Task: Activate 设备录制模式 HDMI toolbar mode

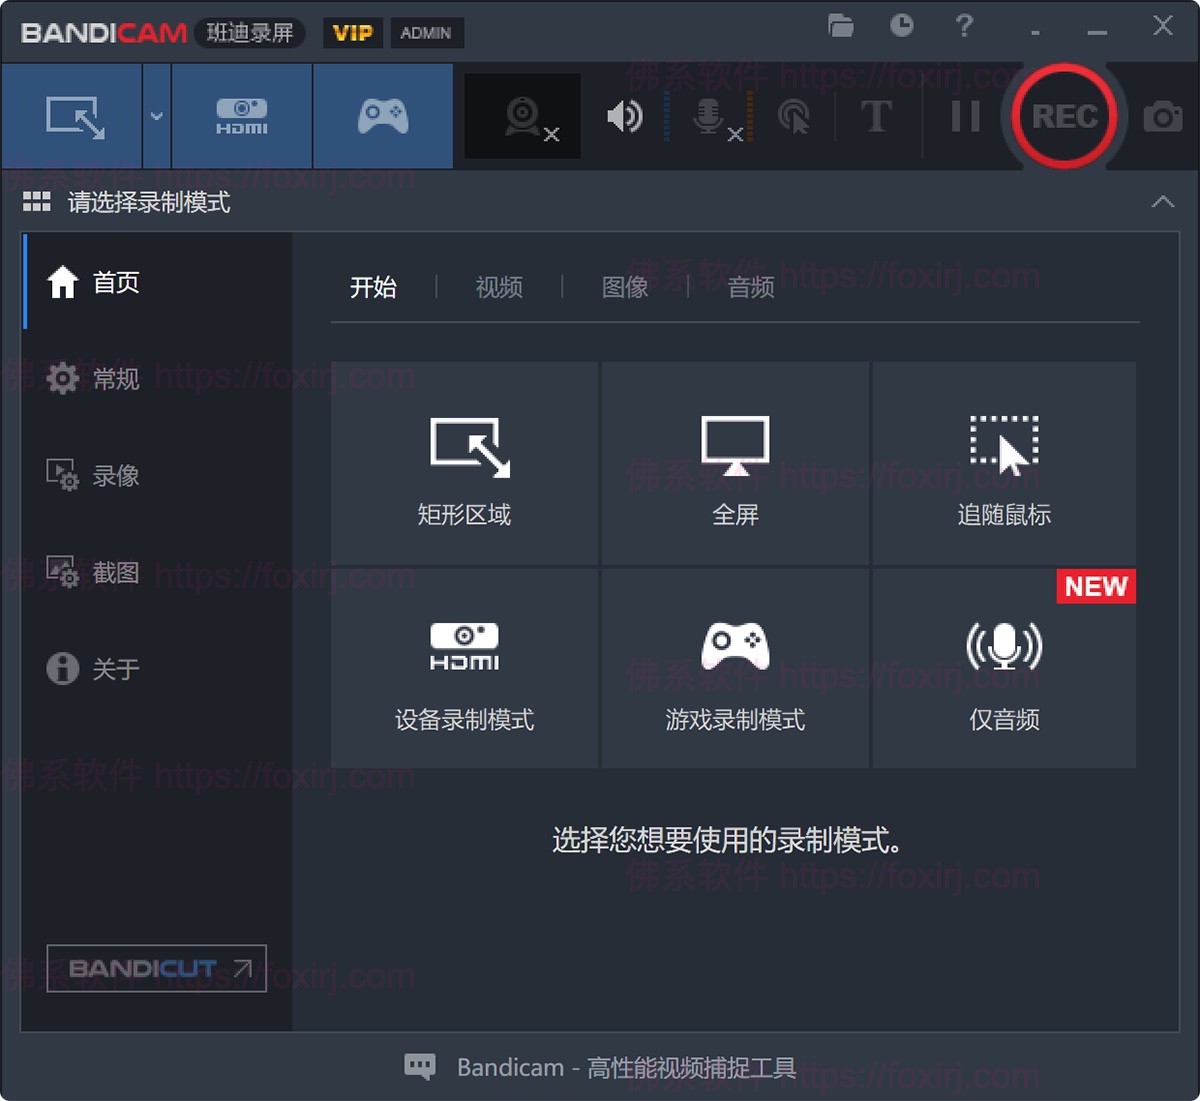Action: pos(240,115)
